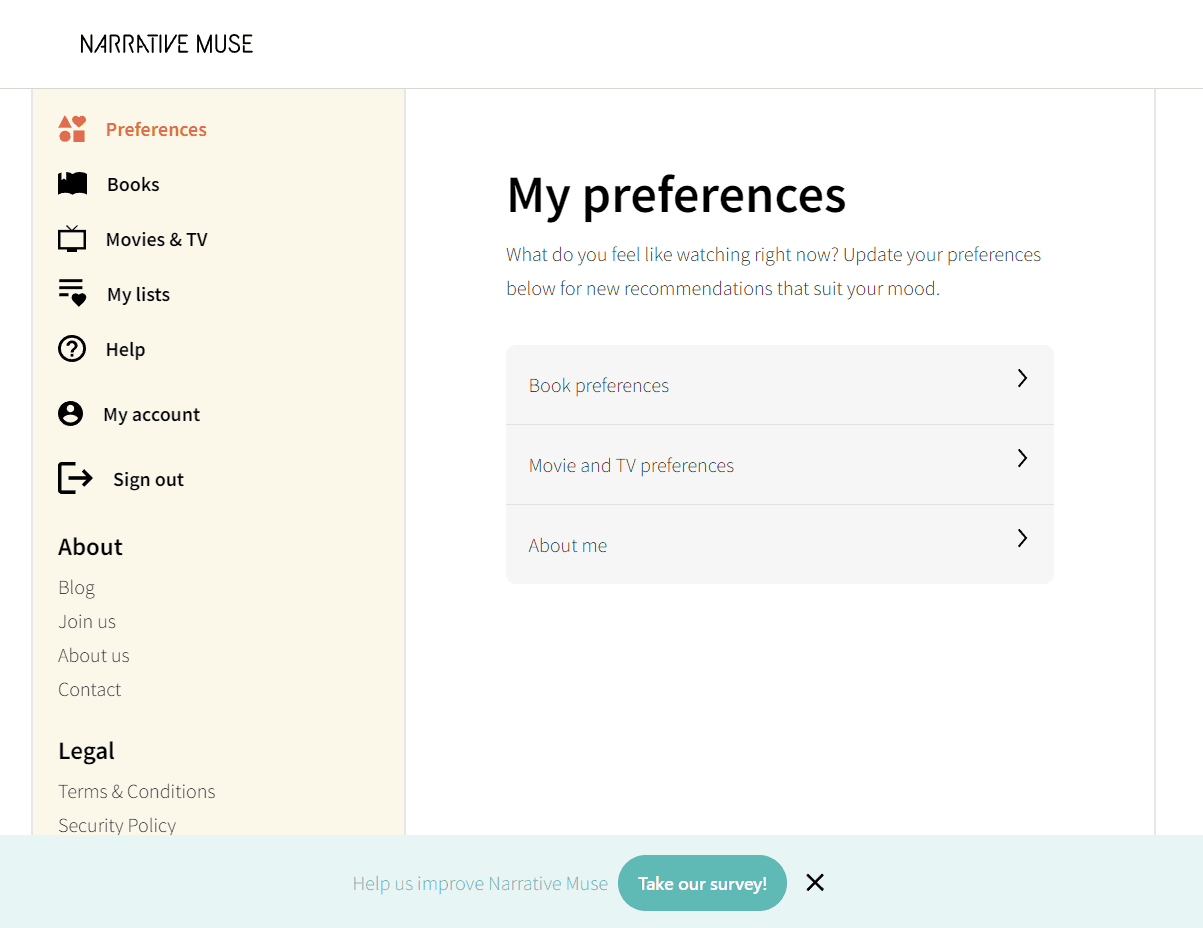Open the Books open-book icon

72,184
